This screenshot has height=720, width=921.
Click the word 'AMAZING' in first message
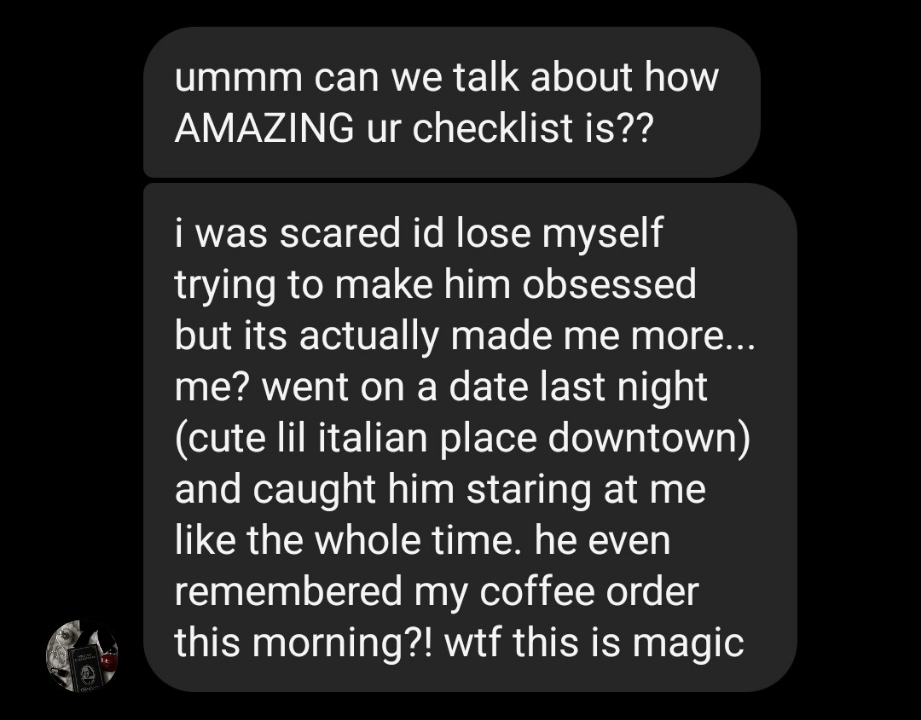click(x=264, y=128)
